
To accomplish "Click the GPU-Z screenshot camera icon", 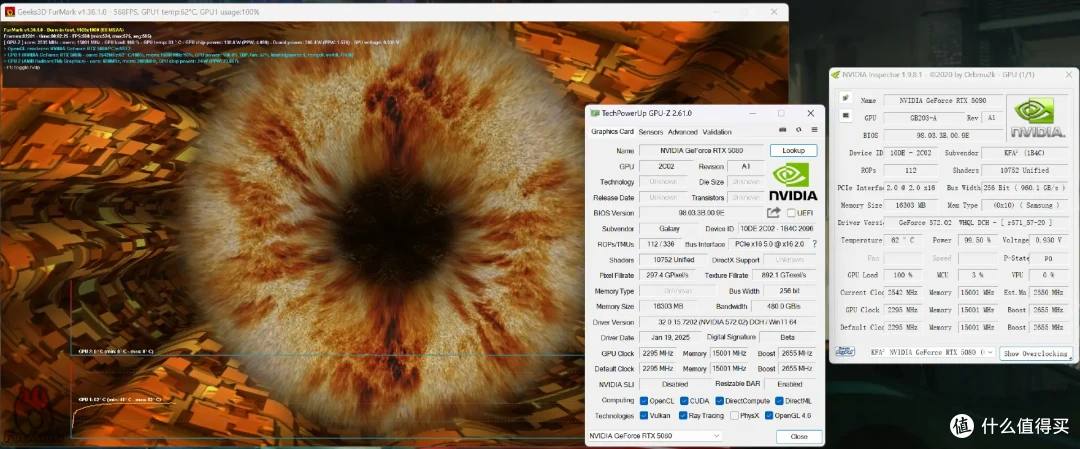I will click(783, 129).
